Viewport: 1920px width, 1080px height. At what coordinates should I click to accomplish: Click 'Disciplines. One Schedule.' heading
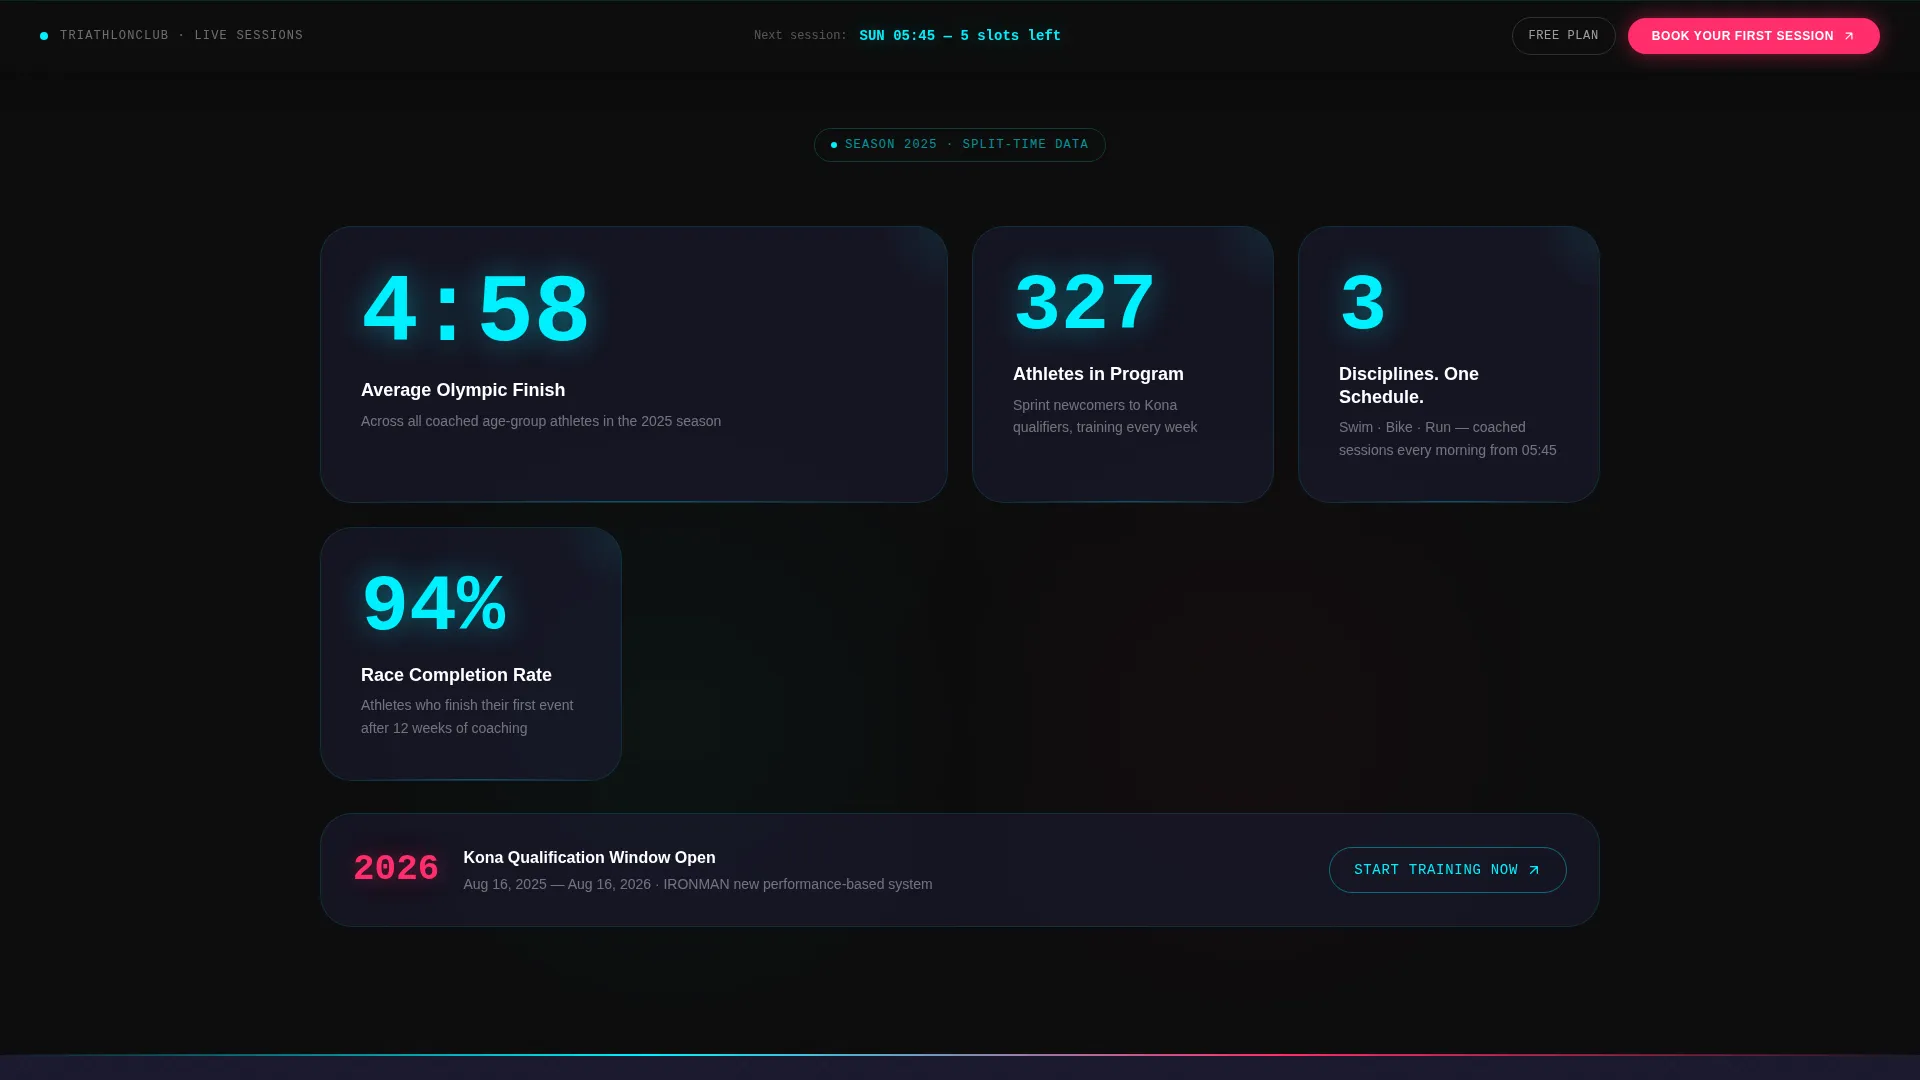click(1409, 385)
